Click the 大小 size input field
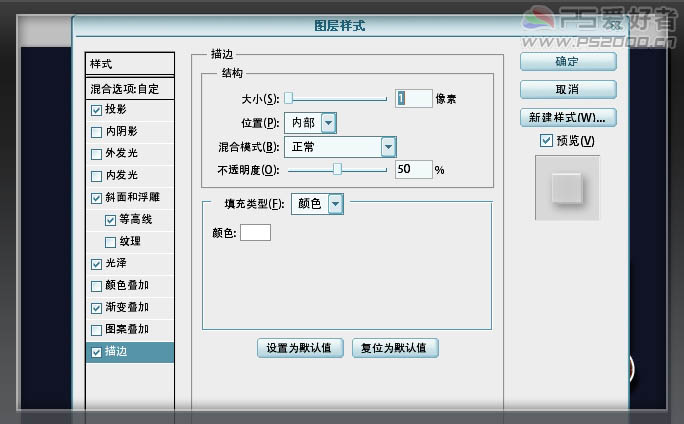Screen dimensions: 684x424 pos(414,99)
